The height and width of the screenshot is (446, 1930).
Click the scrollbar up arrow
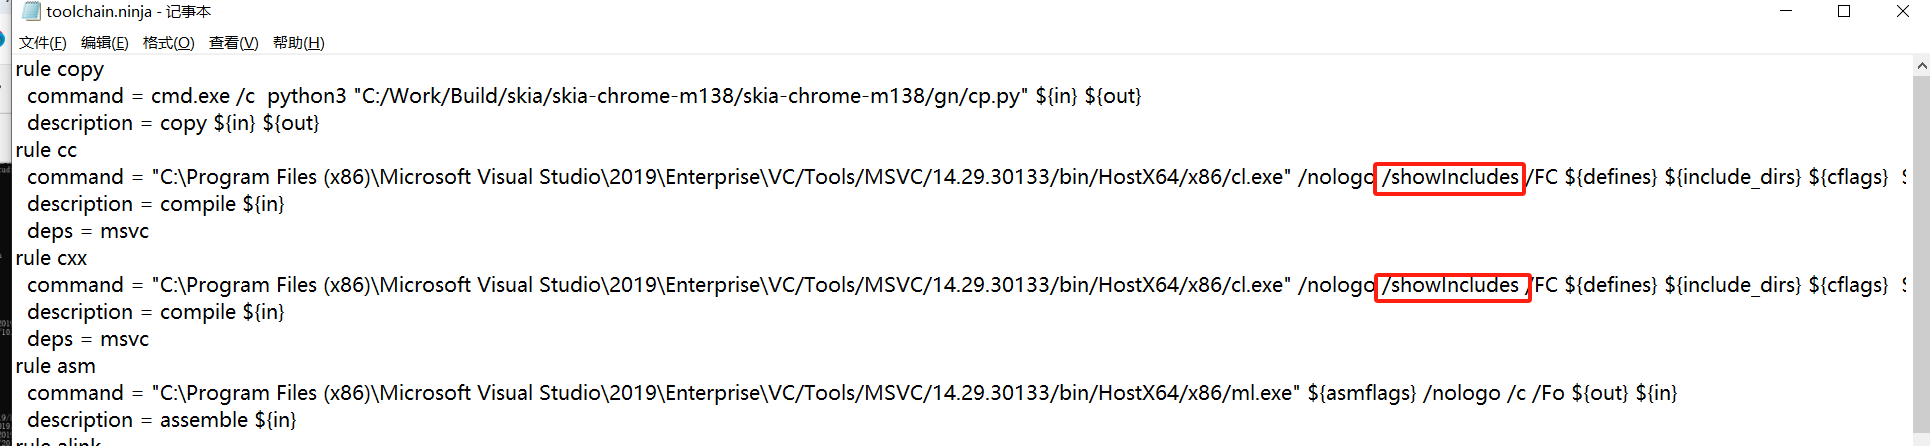point(1921,66)
